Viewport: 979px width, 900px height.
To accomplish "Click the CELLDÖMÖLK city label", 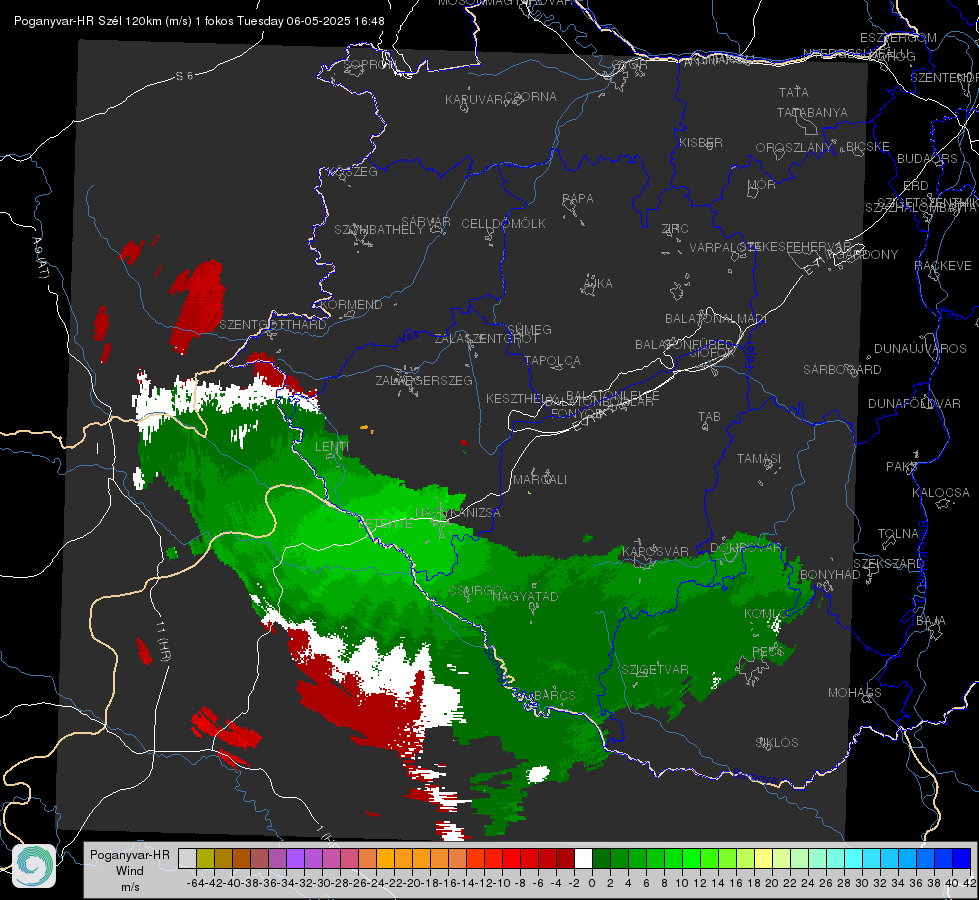I will point(503,224).
